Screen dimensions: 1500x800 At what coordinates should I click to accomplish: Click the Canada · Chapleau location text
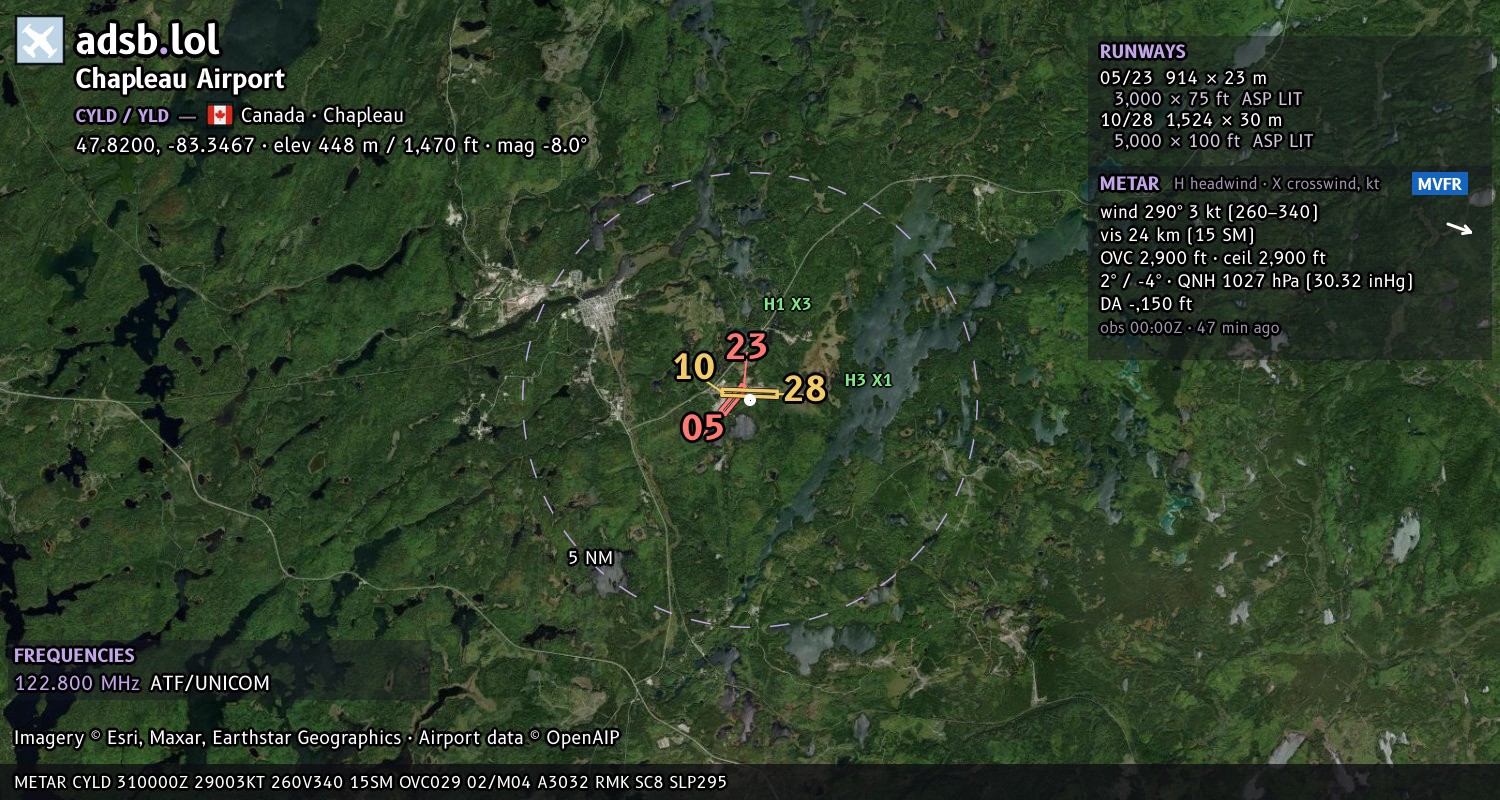click(x=322, y=115)
